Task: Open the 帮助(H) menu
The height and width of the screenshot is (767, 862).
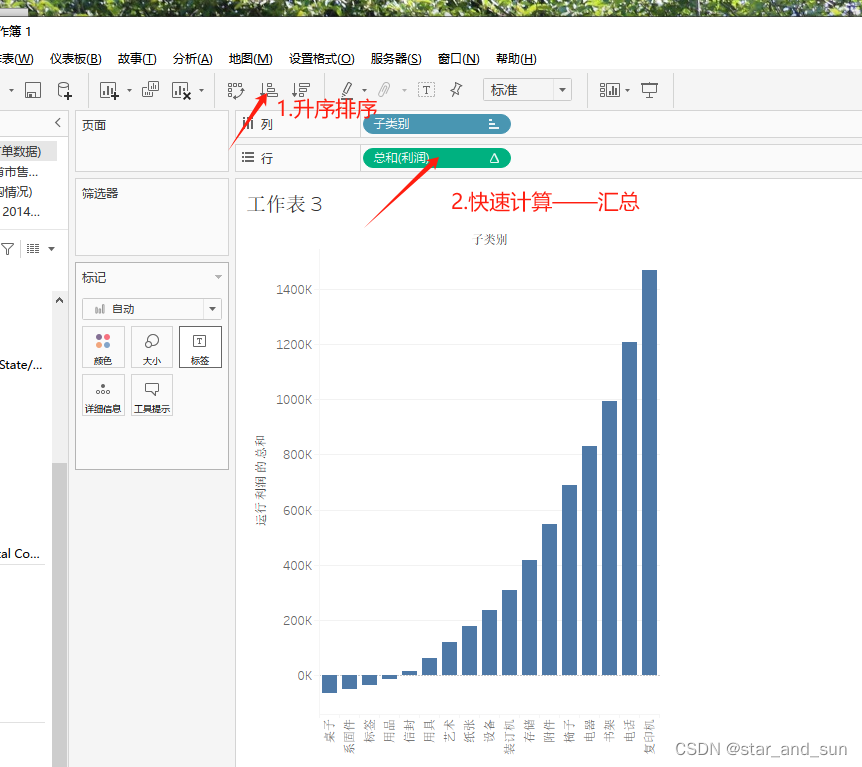Action: [516, 59]
